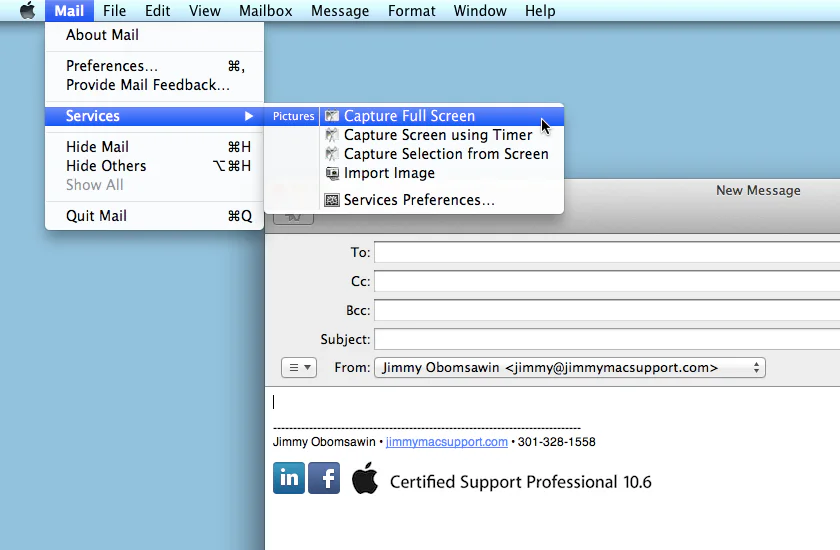Select Capture Selection from Screen
840x550 pixels.
pyautogui.click(x=441, y=154)
